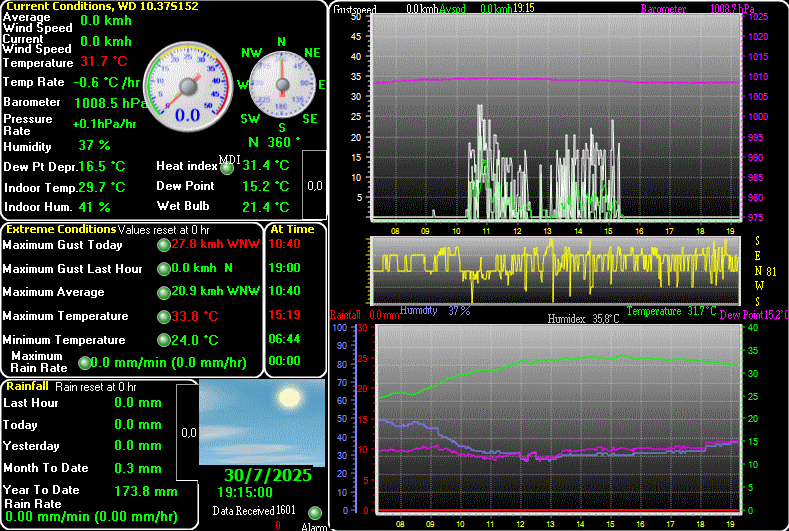Click the wind direction compass dial
This screenshot has height=531, width=789.
tap(282, 85)
